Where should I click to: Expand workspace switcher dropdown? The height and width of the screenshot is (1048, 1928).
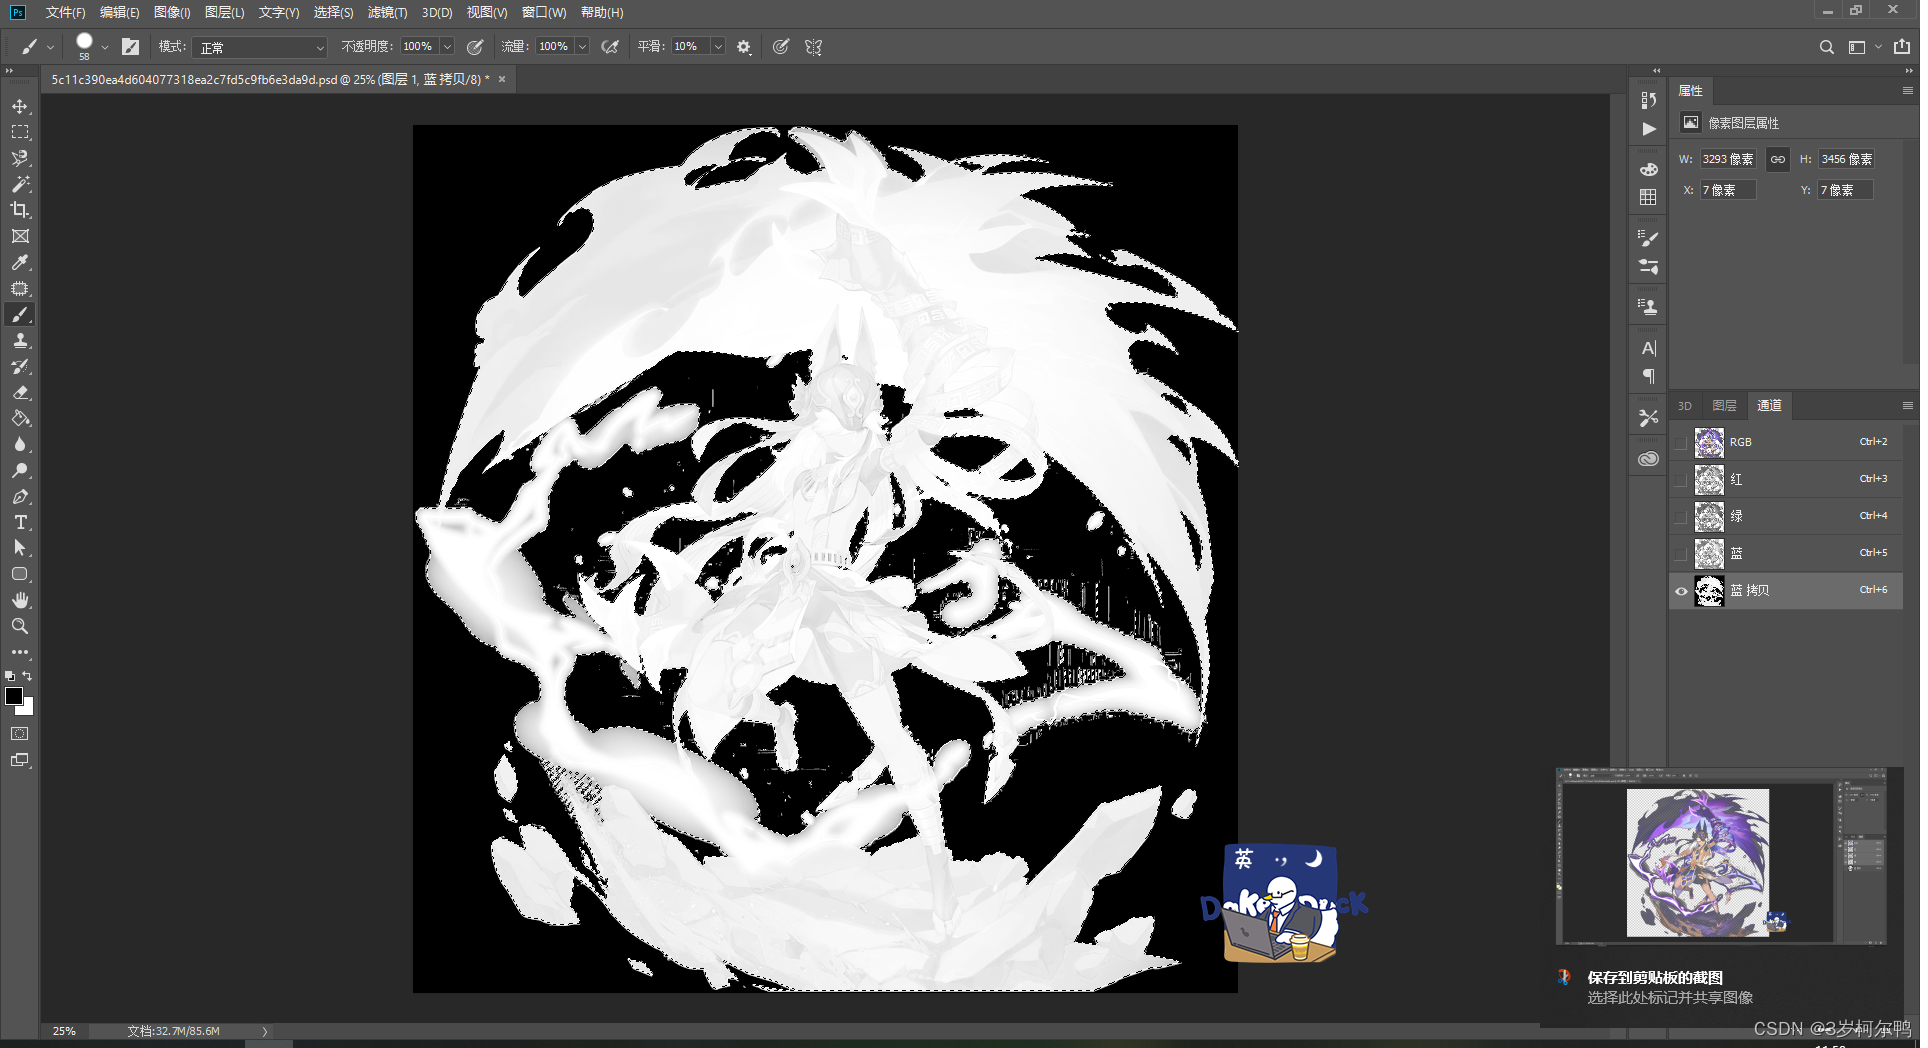1878,47
